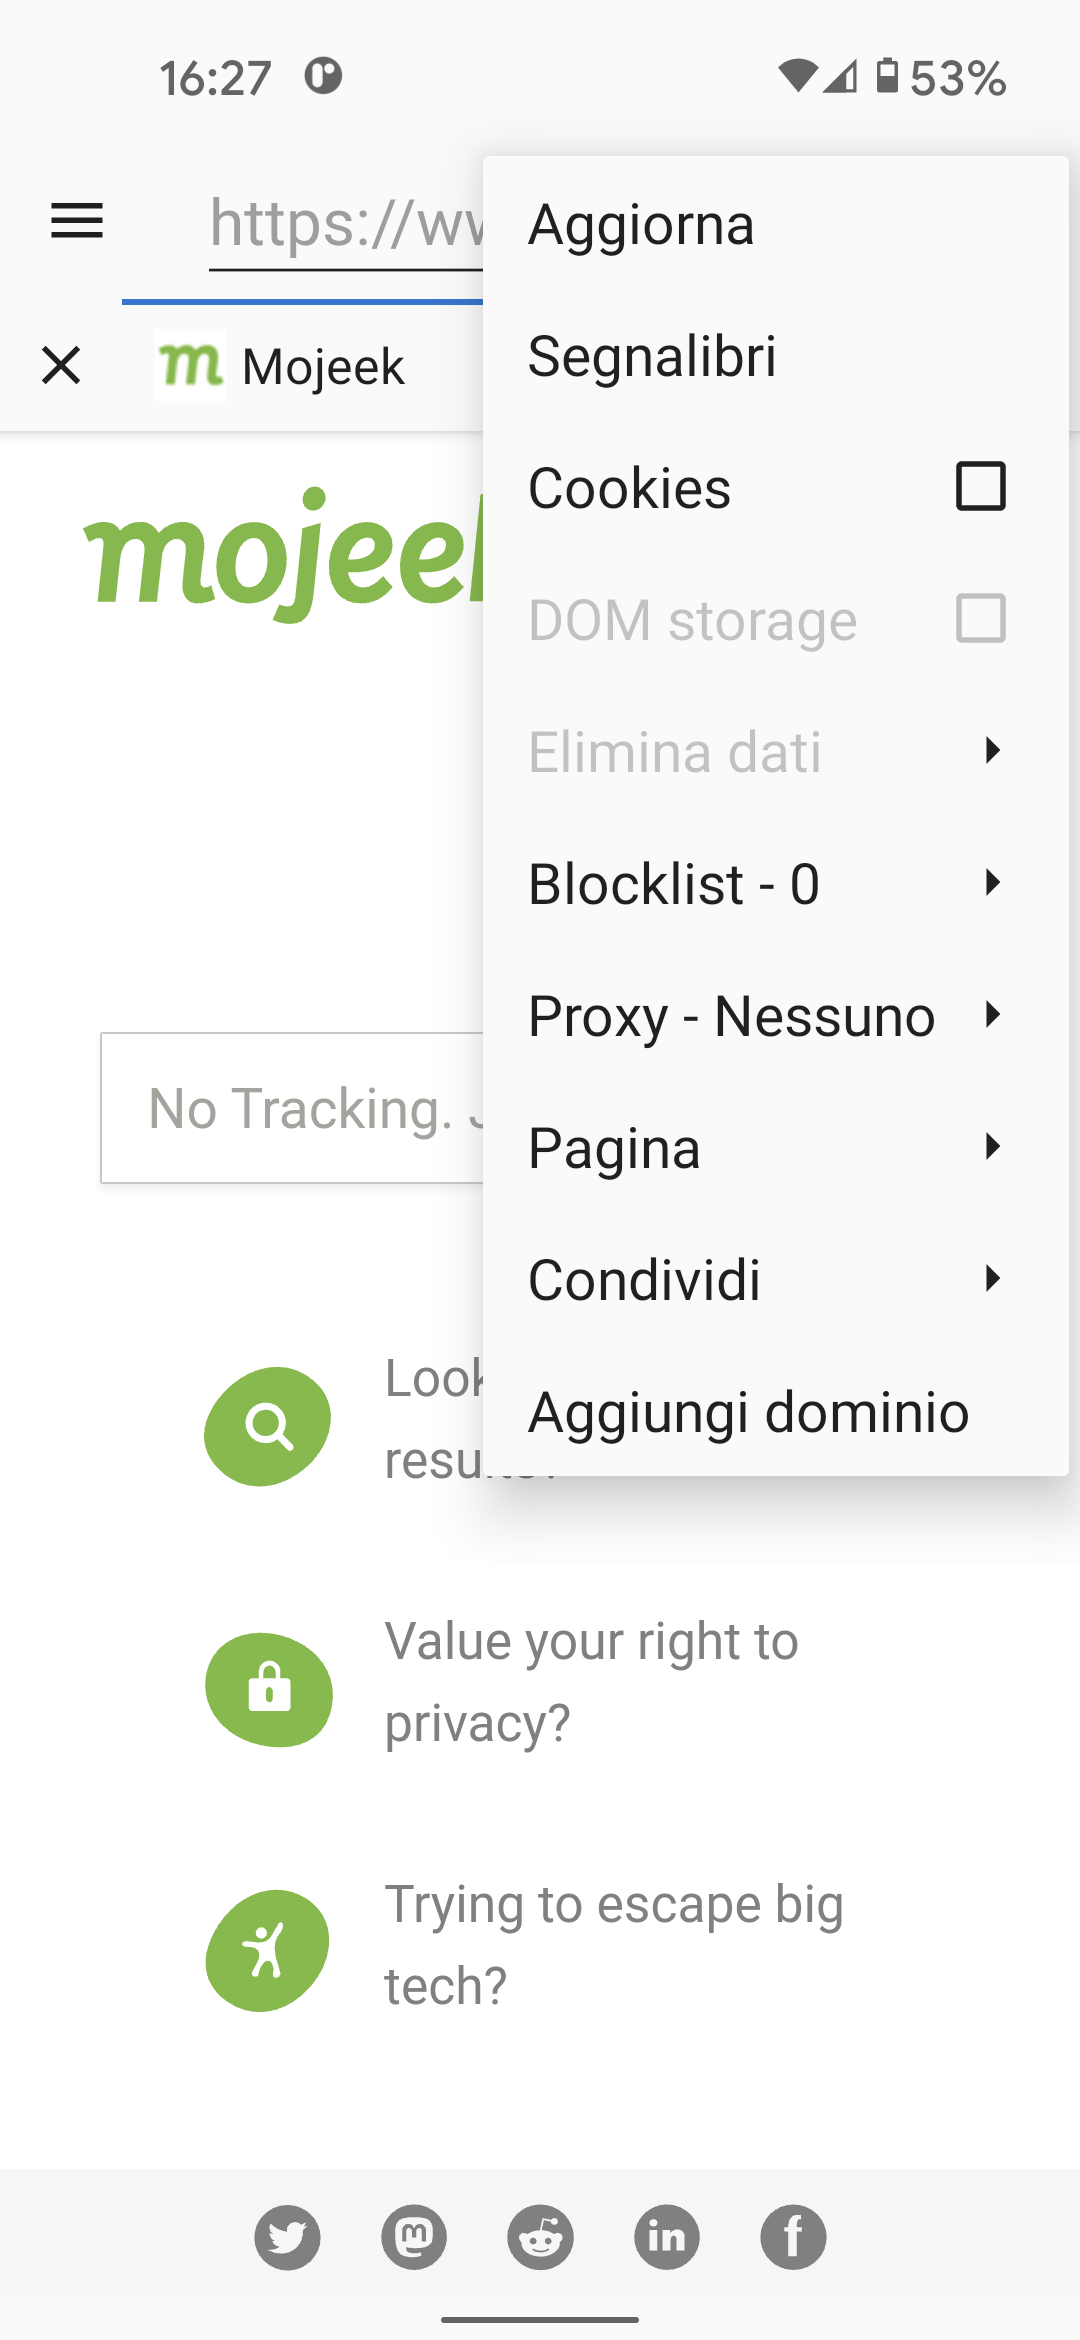Open the hamburger navigation menu
Image resolution: width=1080 pixels, height=2340 pixels.
(x=77, y=221)
